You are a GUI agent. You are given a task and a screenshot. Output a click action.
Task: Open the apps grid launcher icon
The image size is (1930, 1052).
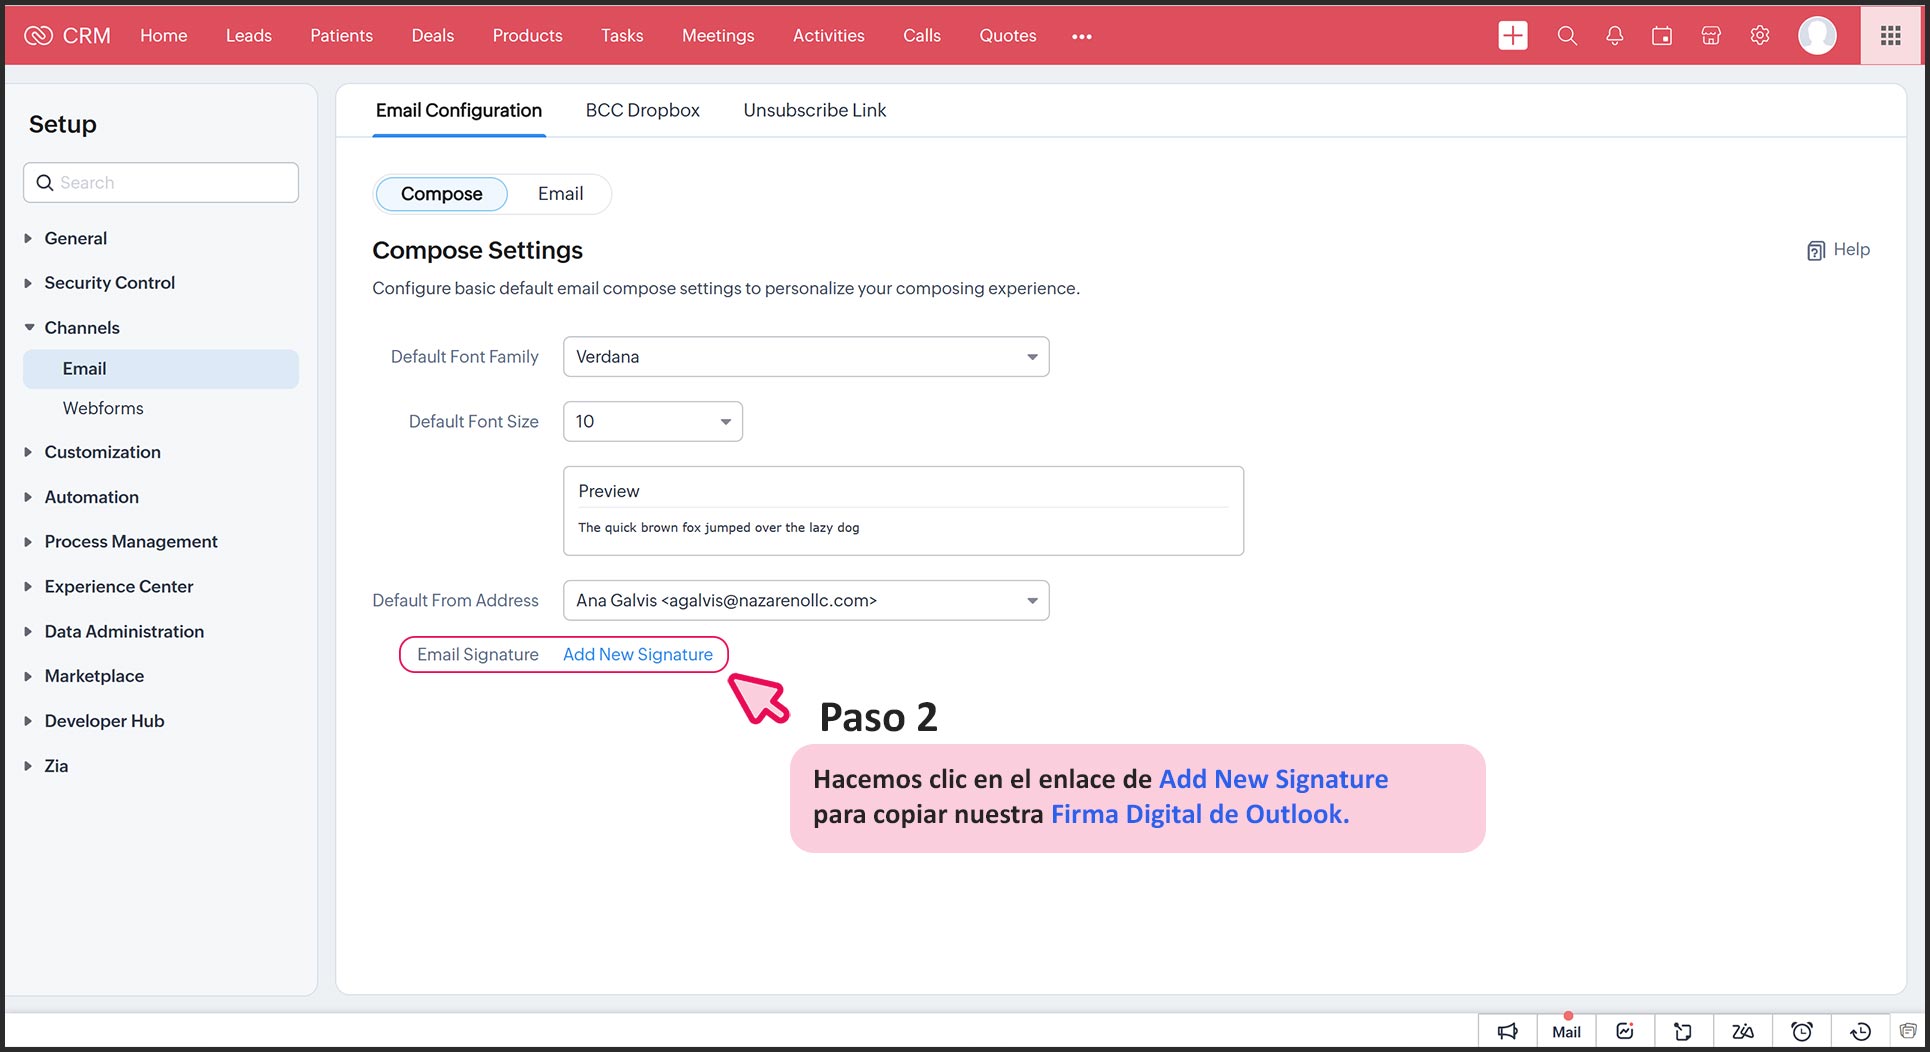point(1890,36)
